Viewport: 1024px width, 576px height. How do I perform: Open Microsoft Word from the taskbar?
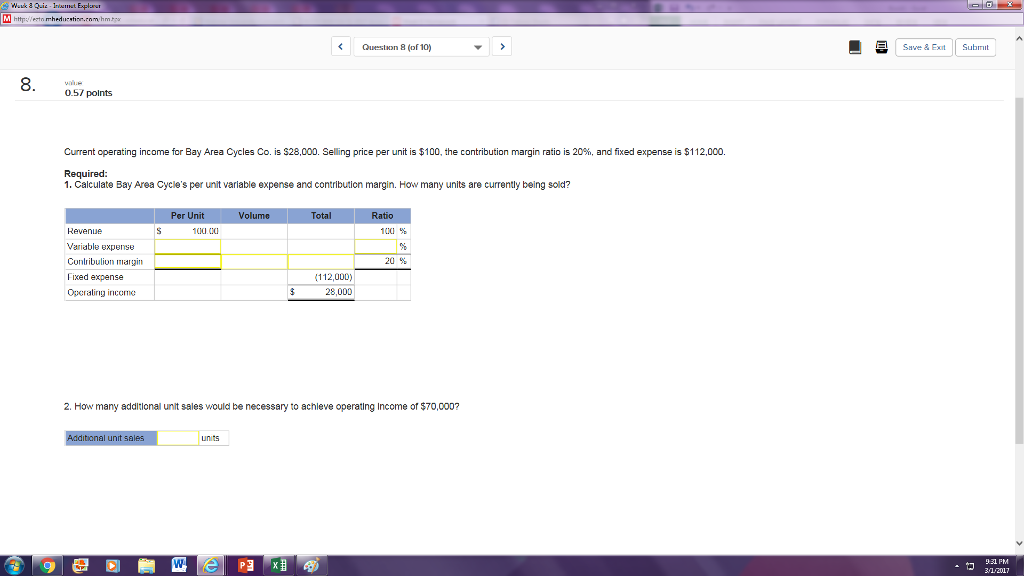click(179, 566)
